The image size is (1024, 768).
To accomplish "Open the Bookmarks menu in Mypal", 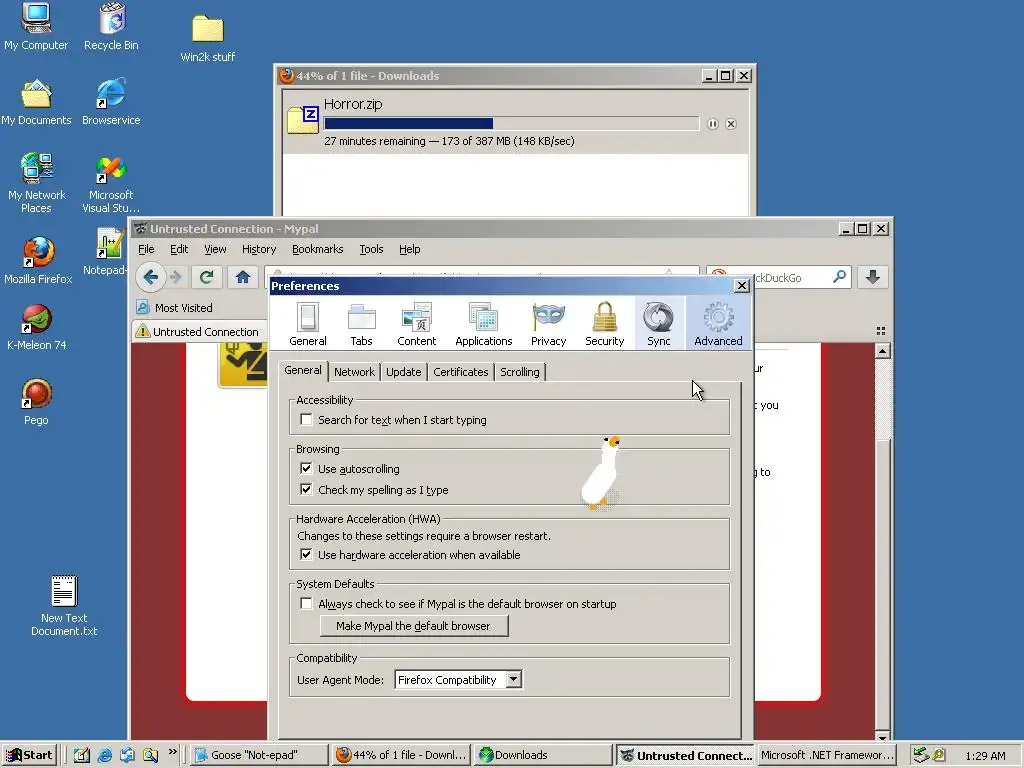I will [x=317, y=249].
